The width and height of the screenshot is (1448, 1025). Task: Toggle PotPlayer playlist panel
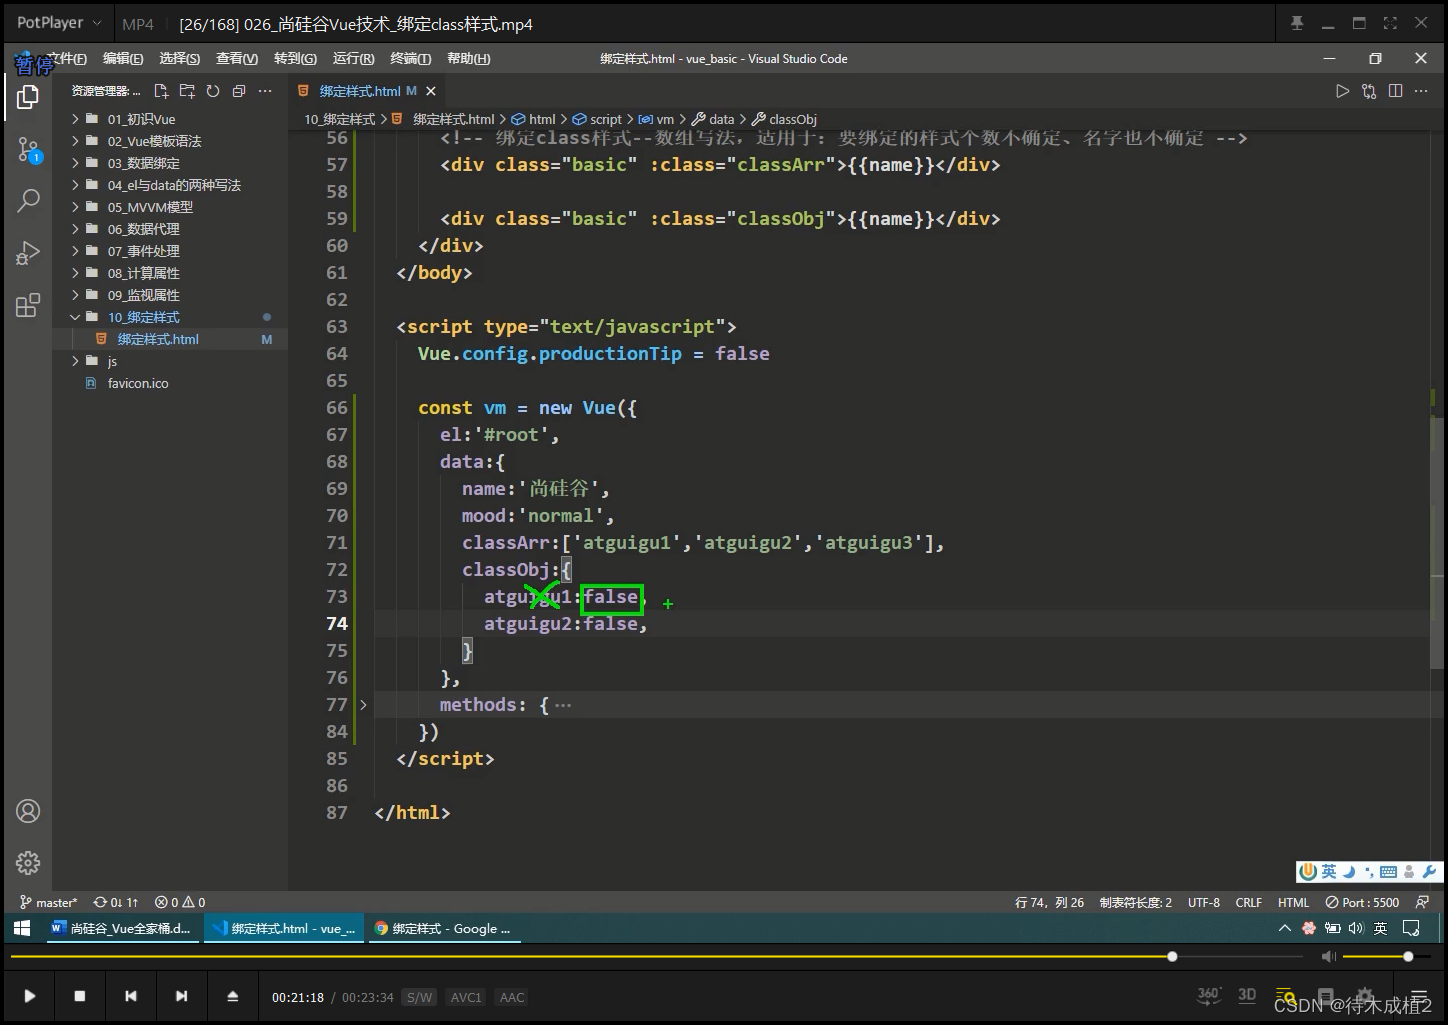point(1418,996)
